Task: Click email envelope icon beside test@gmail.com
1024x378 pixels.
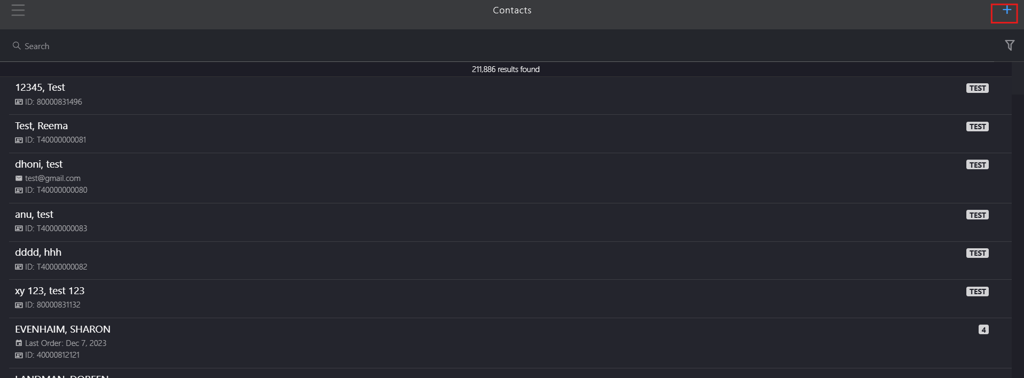Action: pos(19,178)
